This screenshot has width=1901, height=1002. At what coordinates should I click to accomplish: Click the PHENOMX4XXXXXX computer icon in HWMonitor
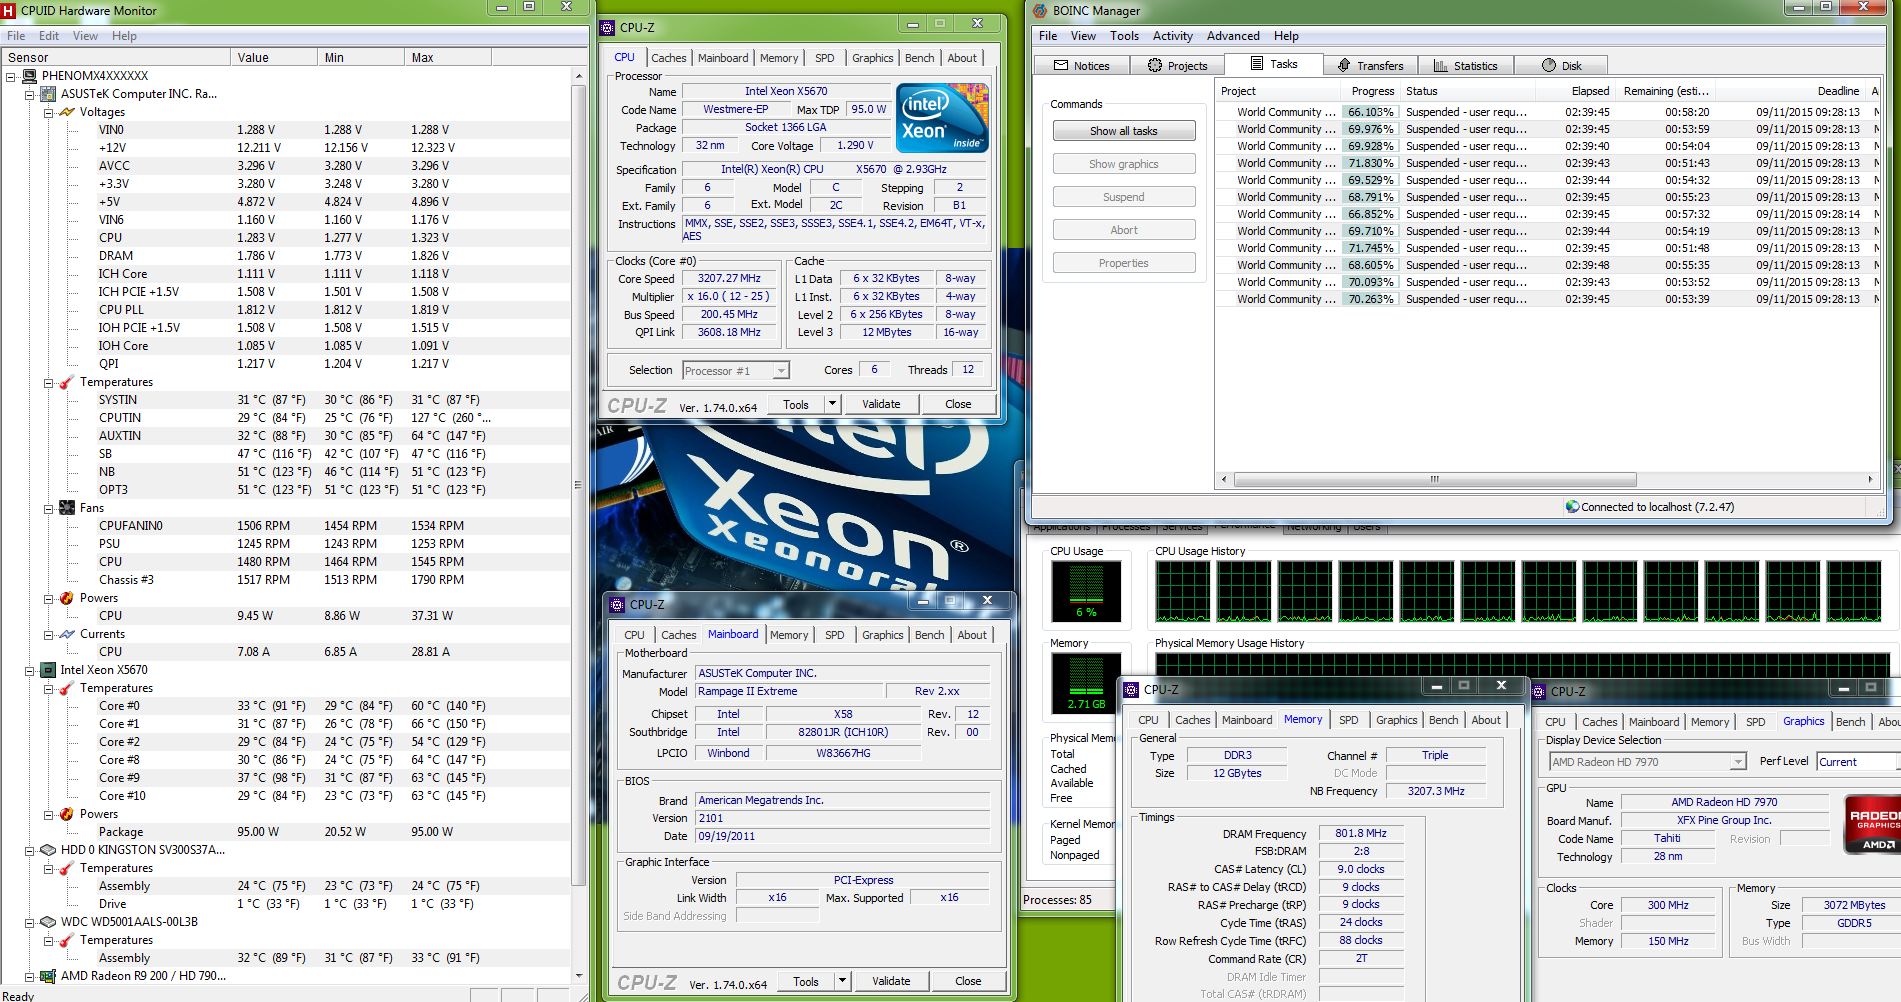29,76
